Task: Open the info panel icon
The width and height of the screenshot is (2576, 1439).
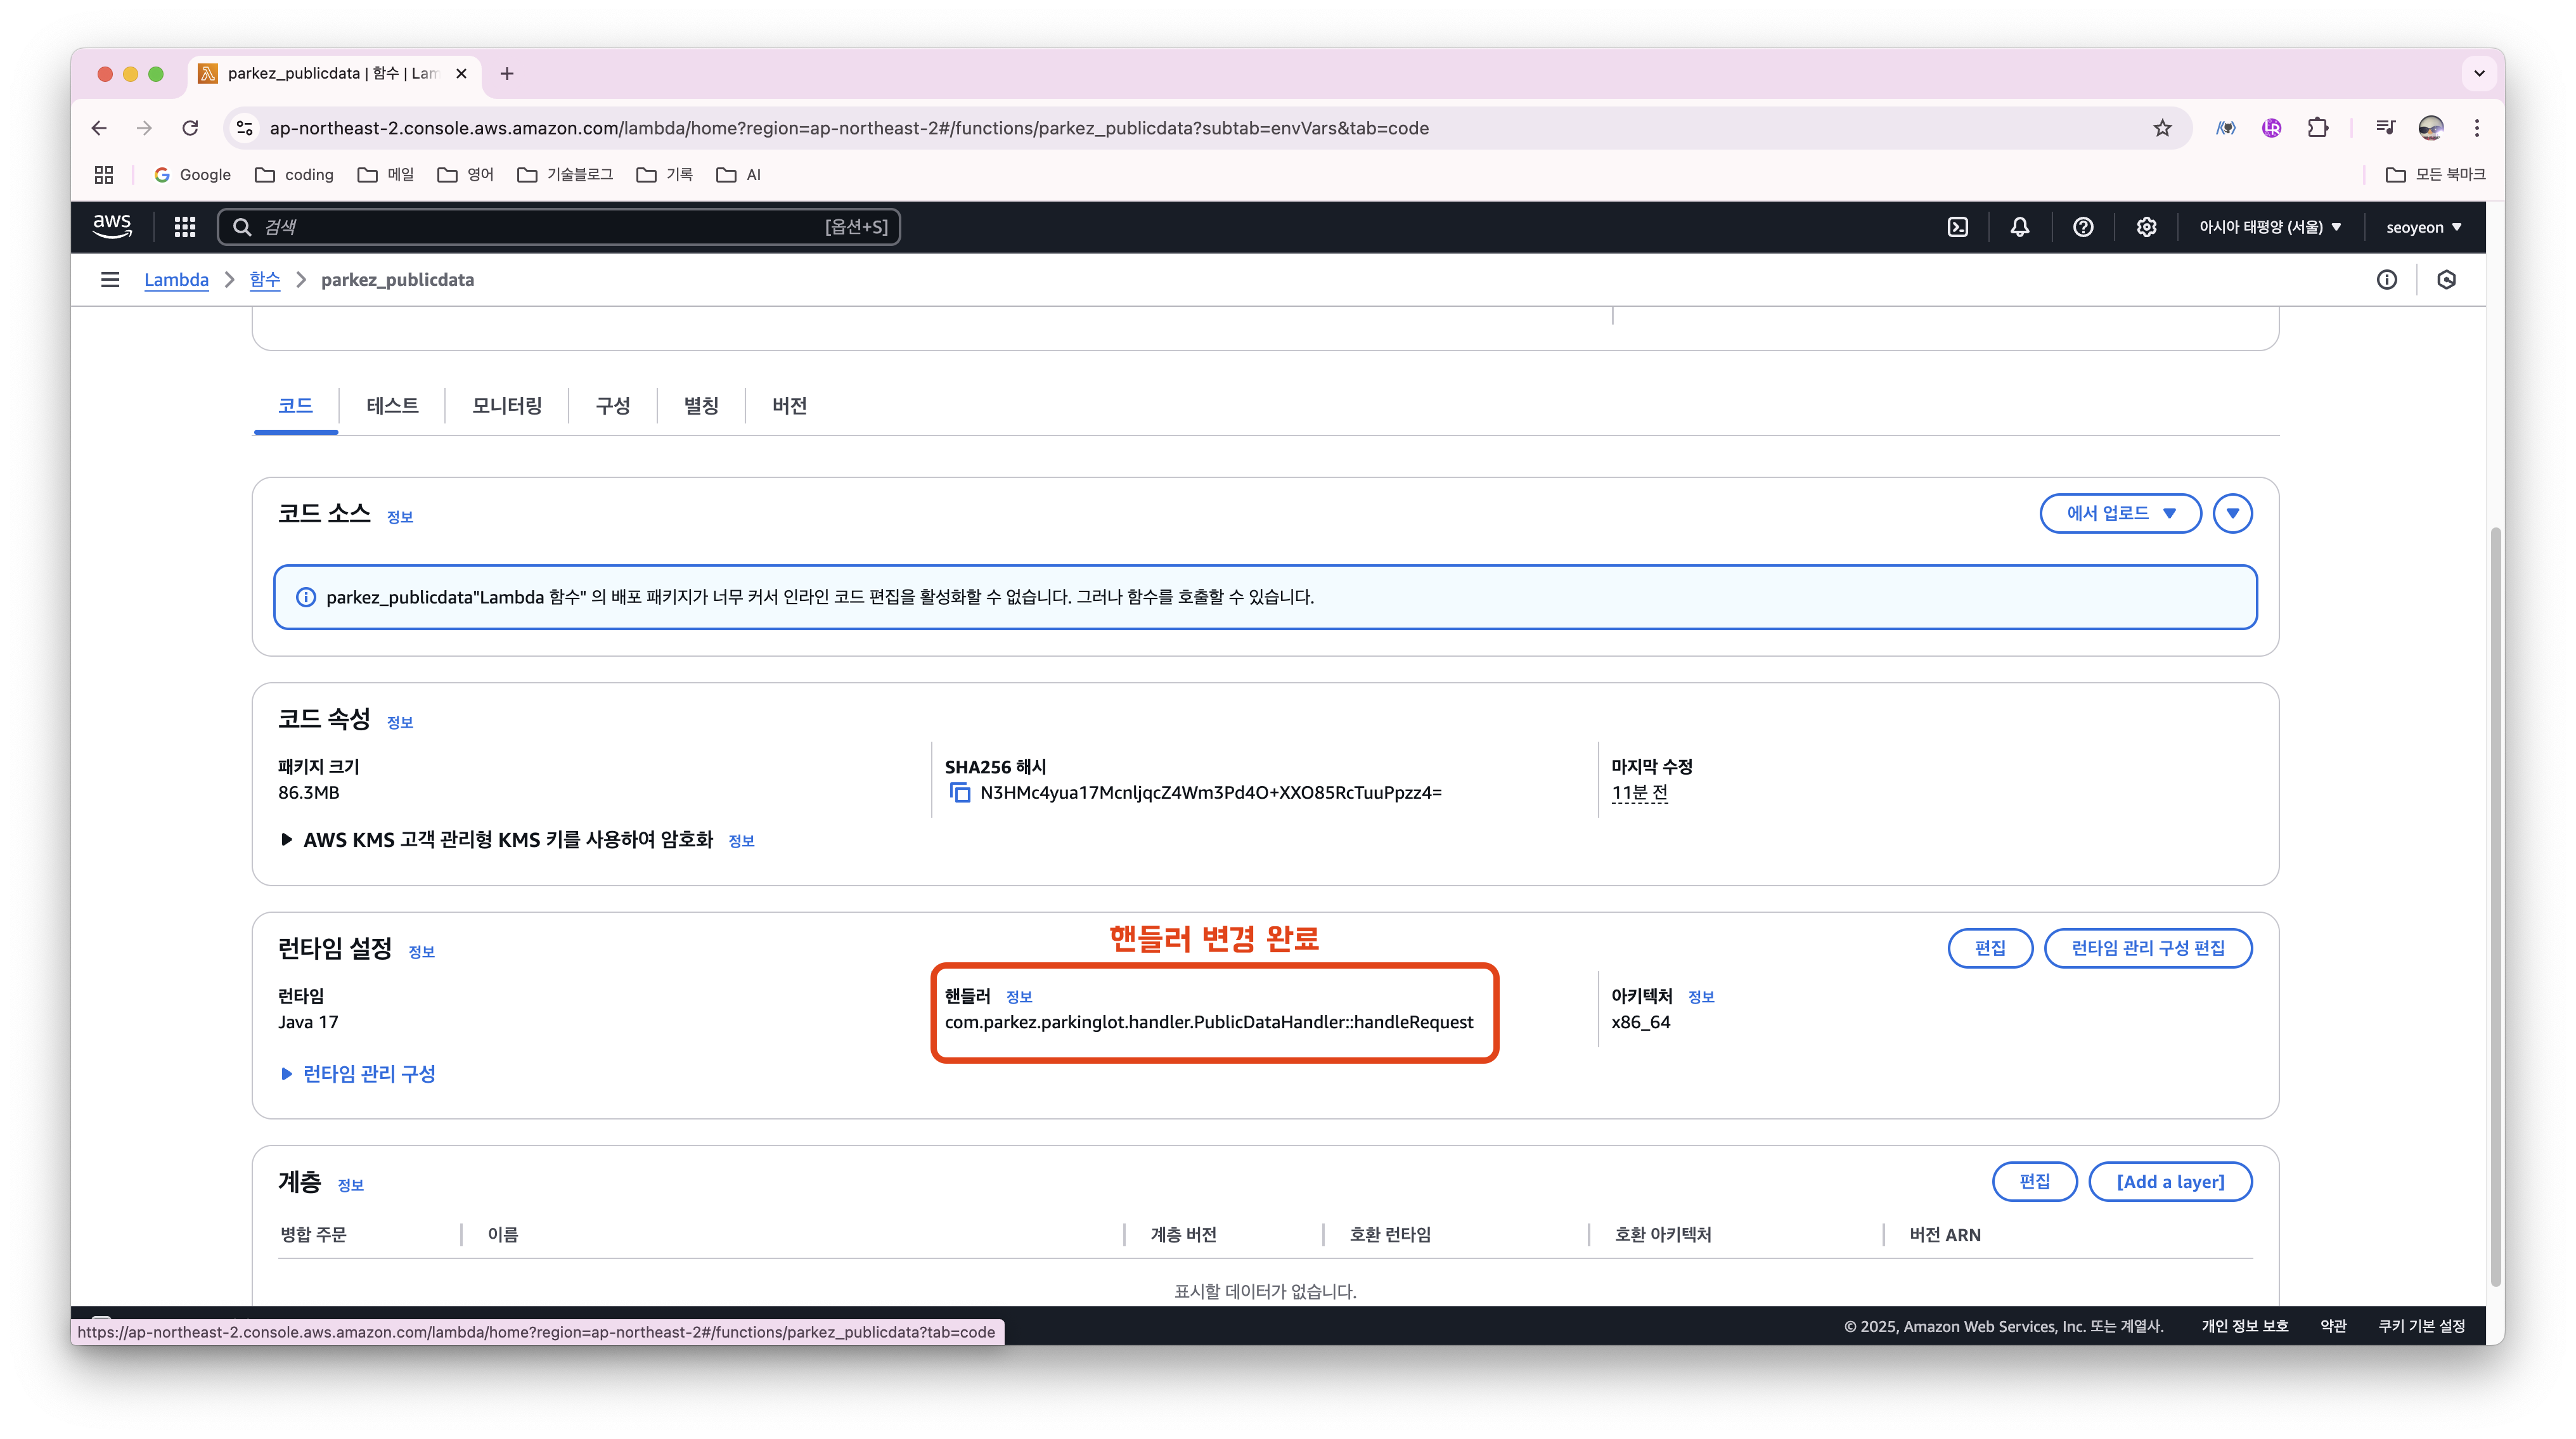Action: 2387,280
